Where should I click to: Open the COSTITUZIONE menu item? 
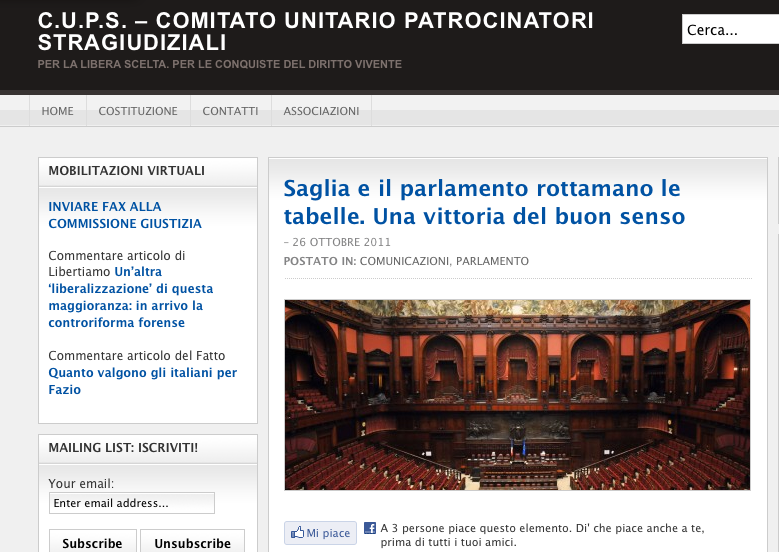(x=138, y=111)
